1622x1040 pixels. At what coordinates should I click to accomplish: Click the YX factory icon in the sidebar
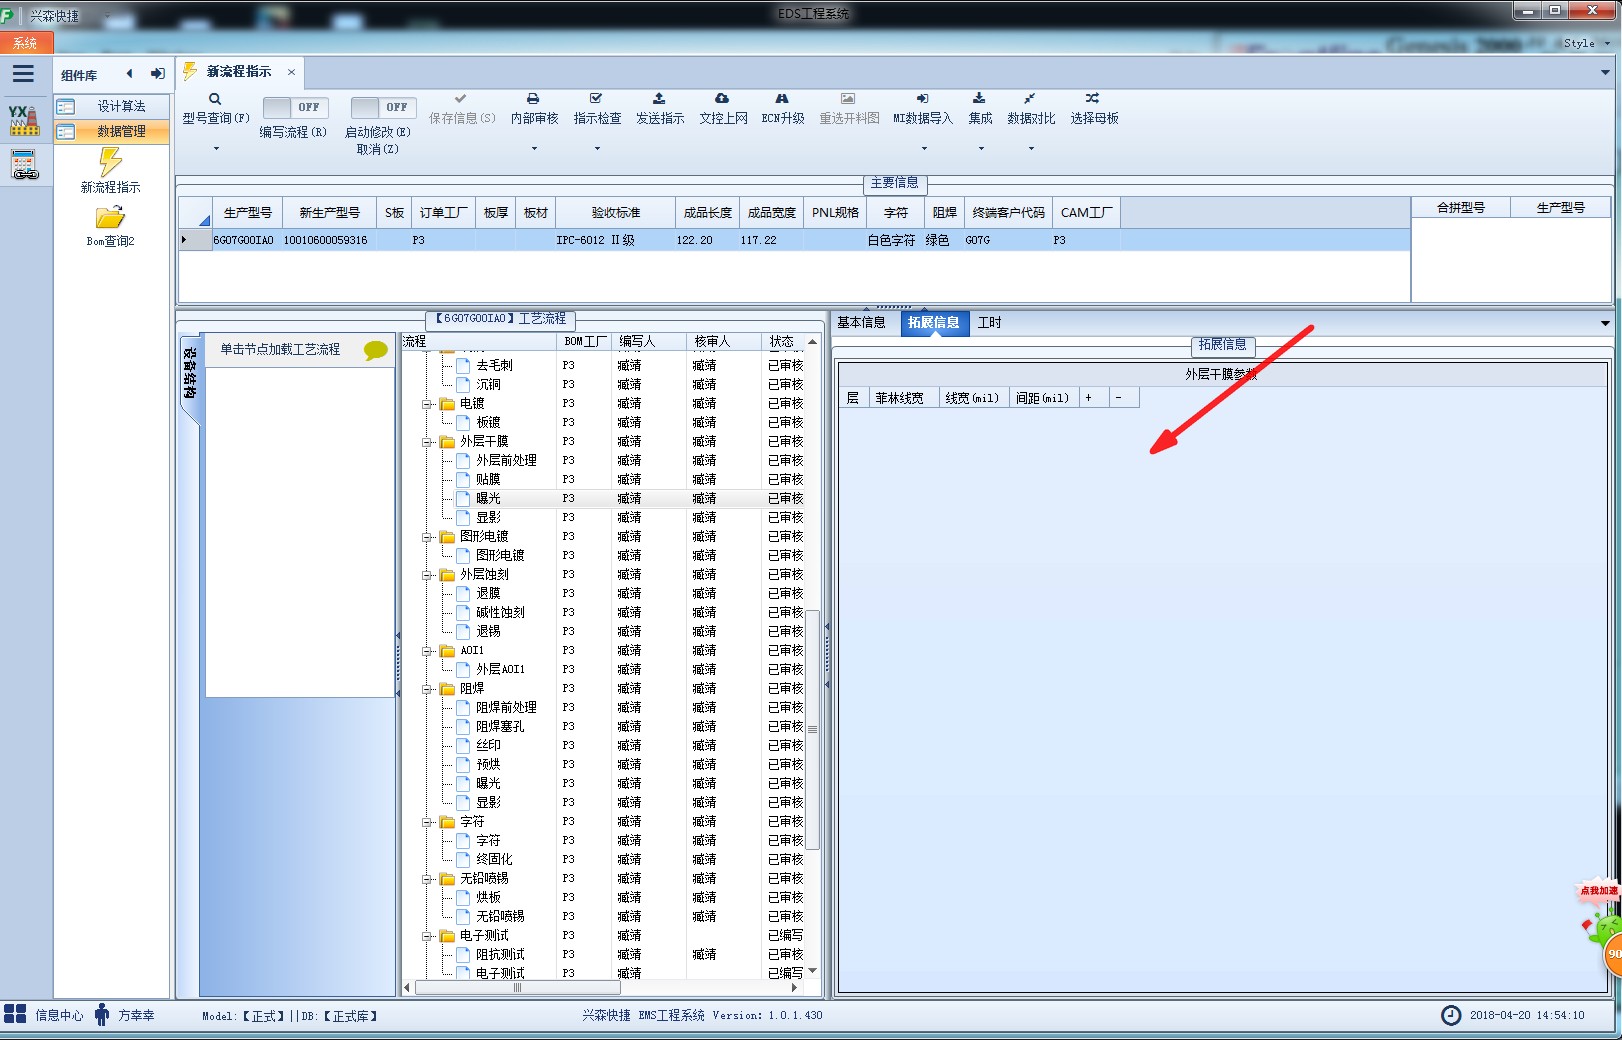click(x=24, y=120)
